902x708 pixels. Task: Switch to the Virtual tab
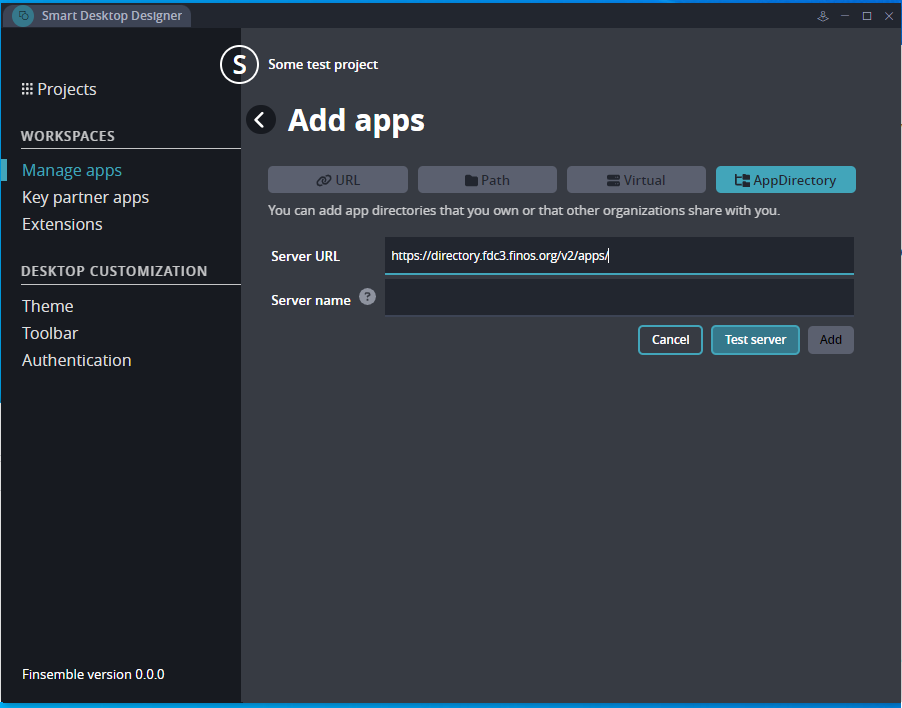636,180
